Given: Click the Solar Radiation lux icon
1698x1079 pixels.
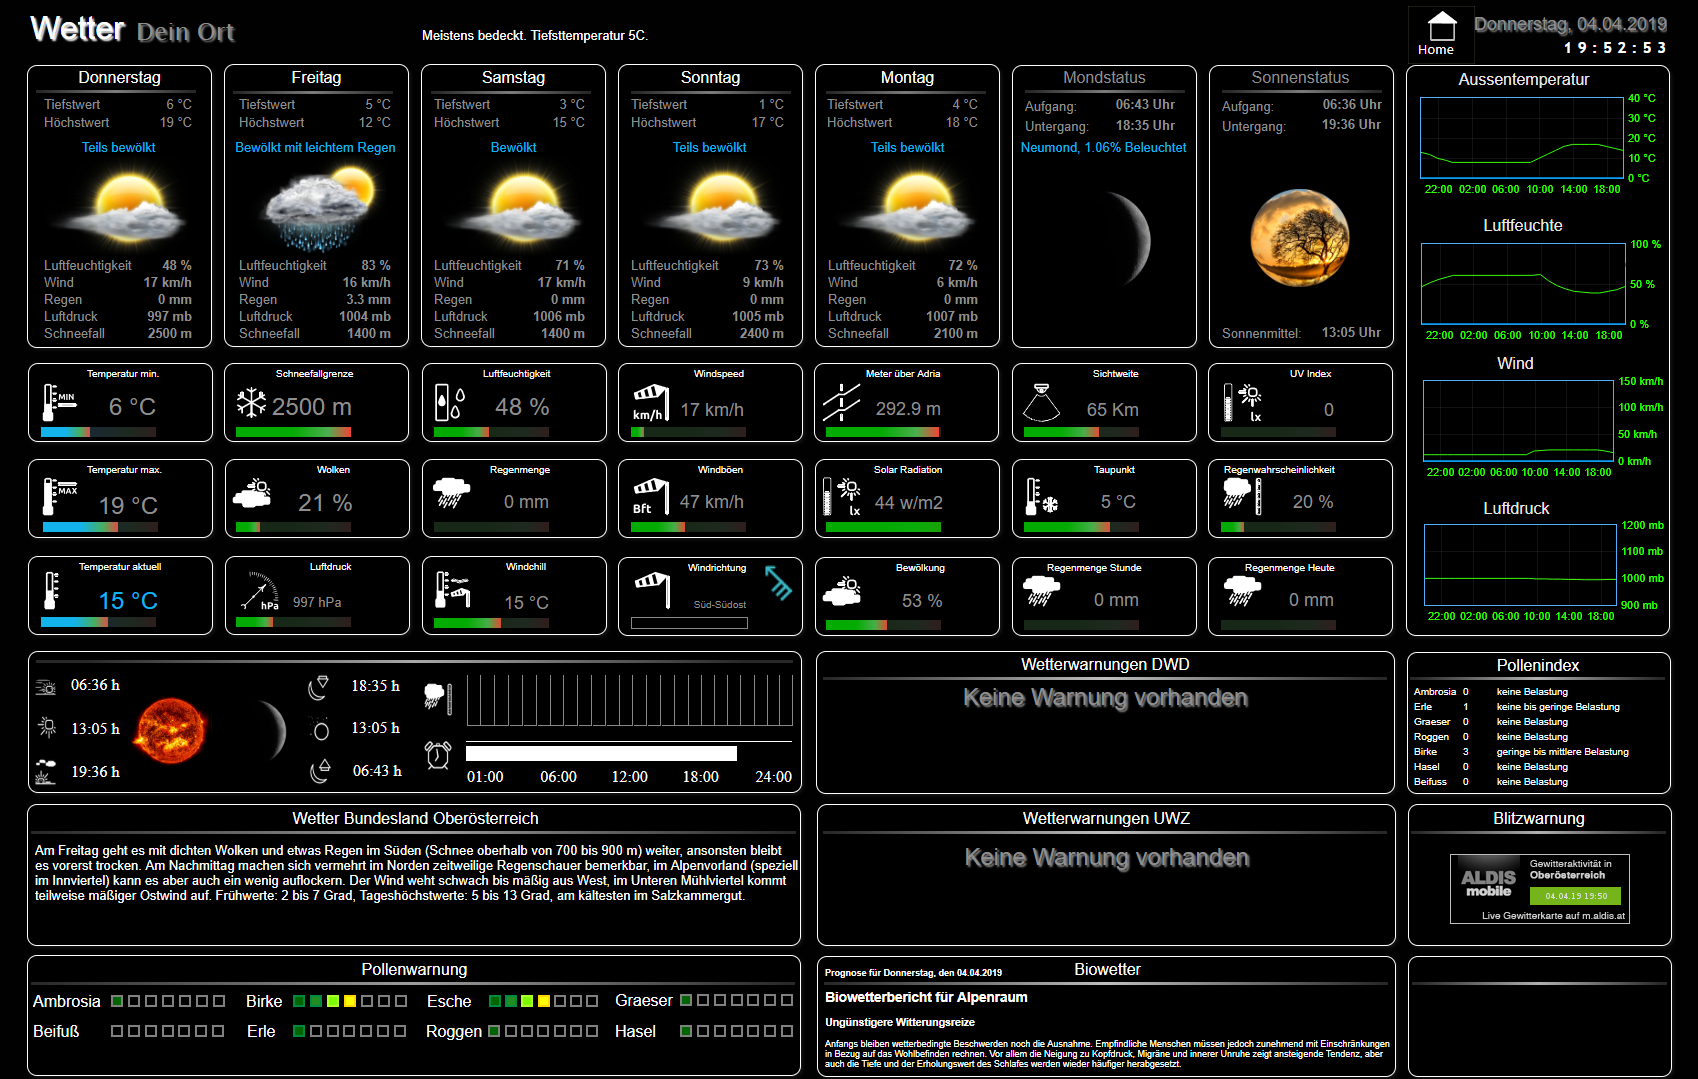Looking at the screenshot, I should coord(842,497).
